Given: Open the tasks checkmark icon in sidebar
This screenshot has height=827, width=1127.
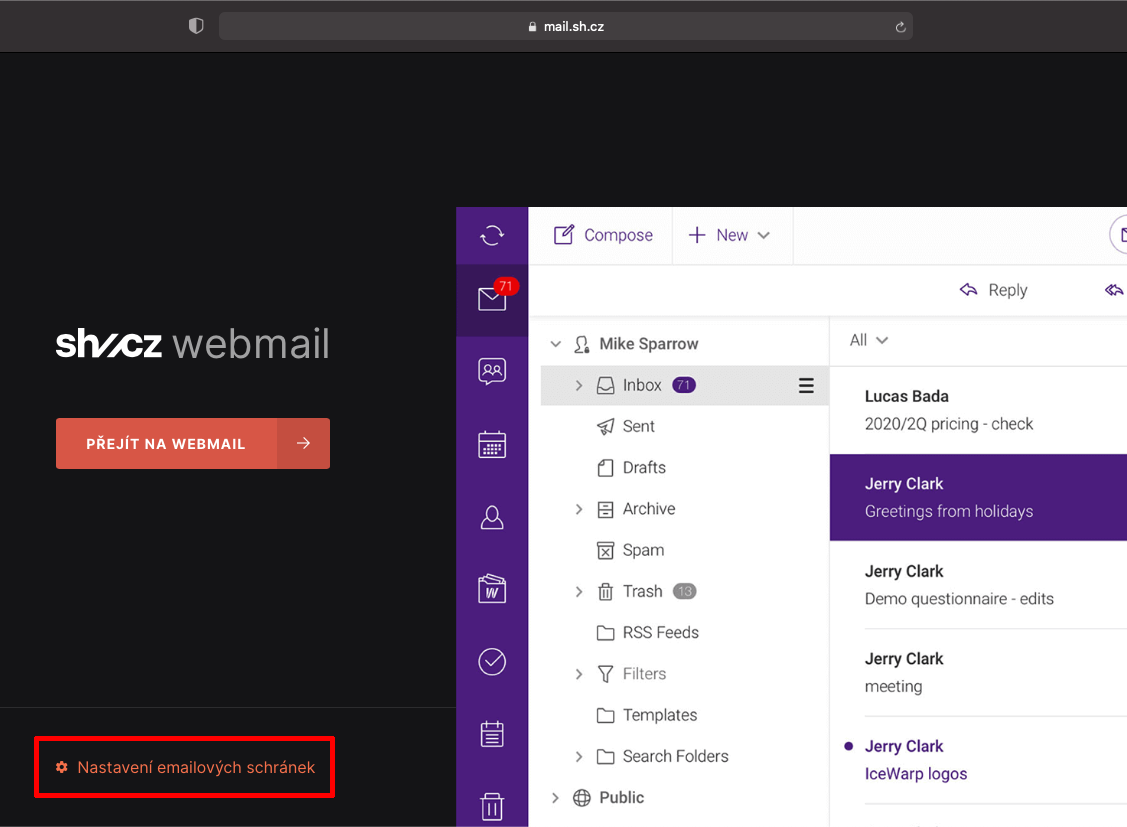Looking at the screenshot, I should [492, 662].
